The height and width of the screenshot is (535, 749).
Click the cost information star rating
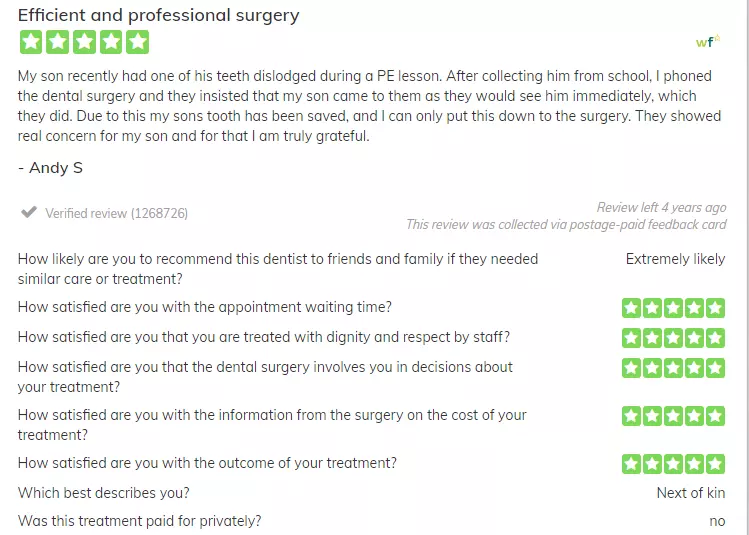673,416
